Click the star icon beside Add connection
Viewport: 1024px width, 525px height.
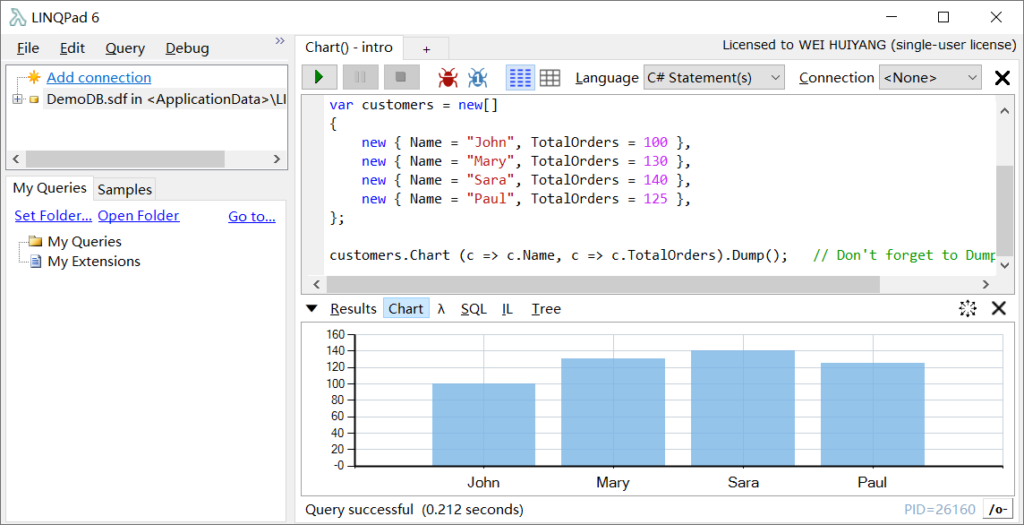pos(34,77)
